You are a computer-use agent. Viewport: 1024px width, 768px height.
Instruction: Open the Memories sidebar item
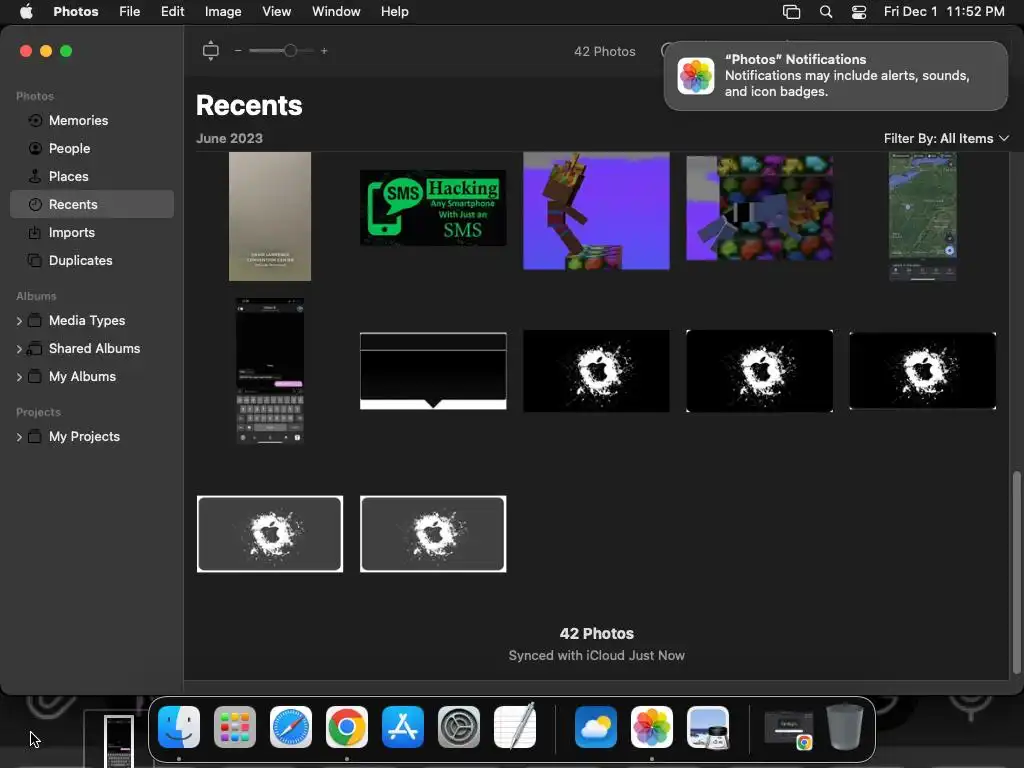coord(91,120)
